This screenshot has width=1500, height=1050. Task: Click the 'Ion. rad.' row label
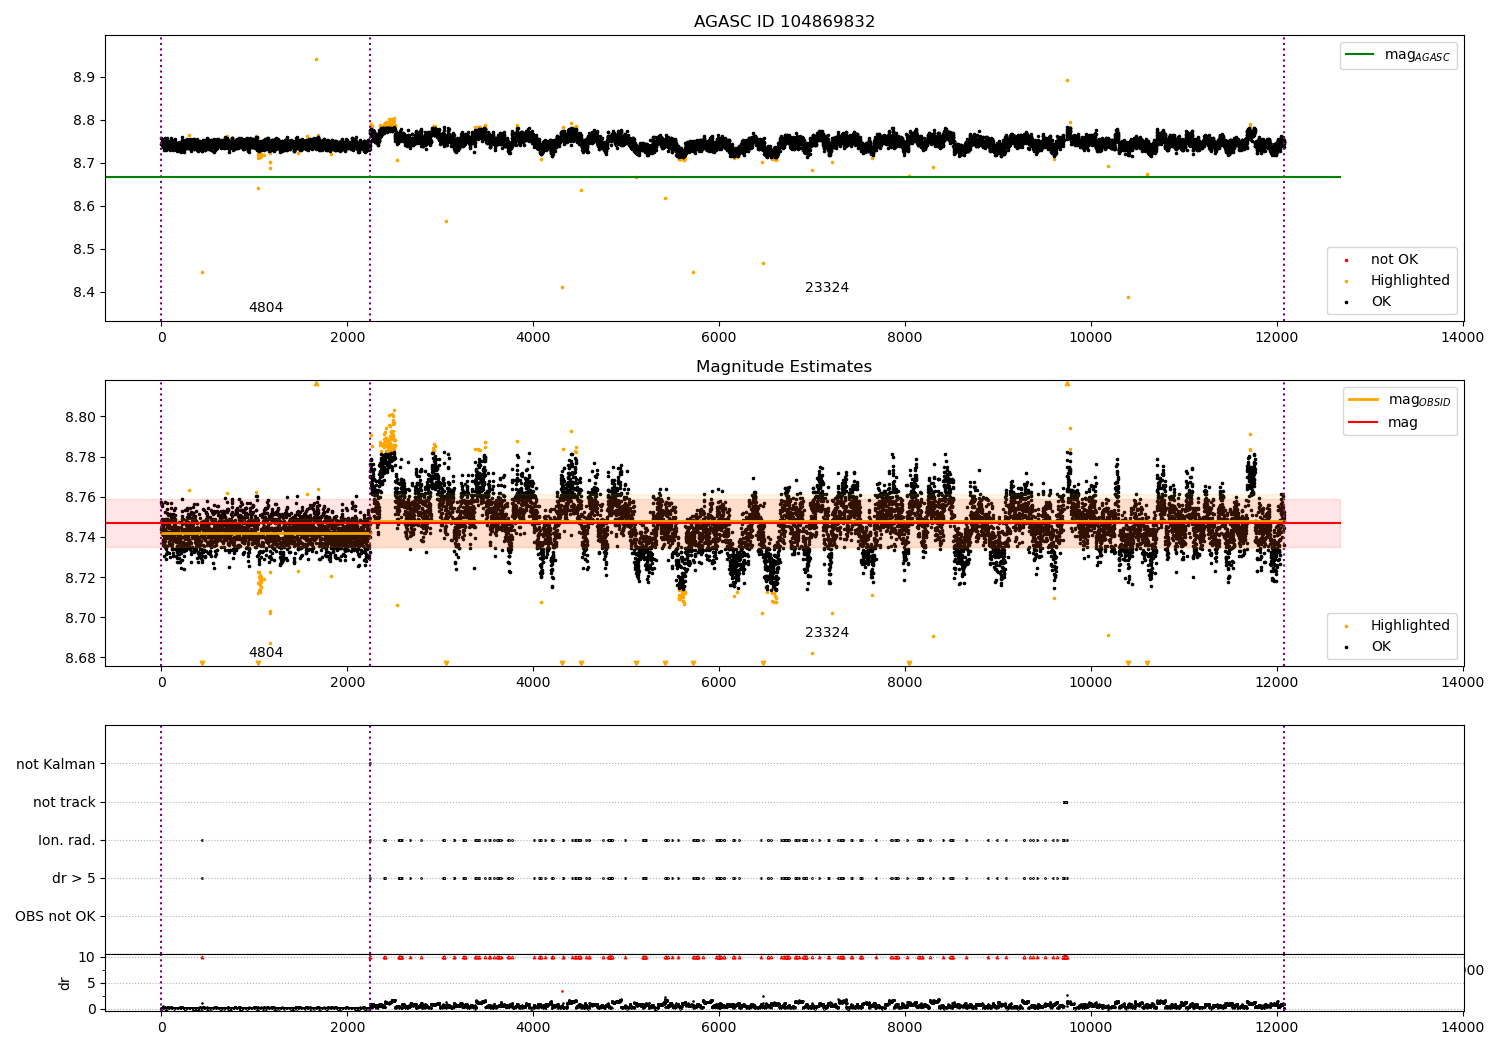(67, 841)
